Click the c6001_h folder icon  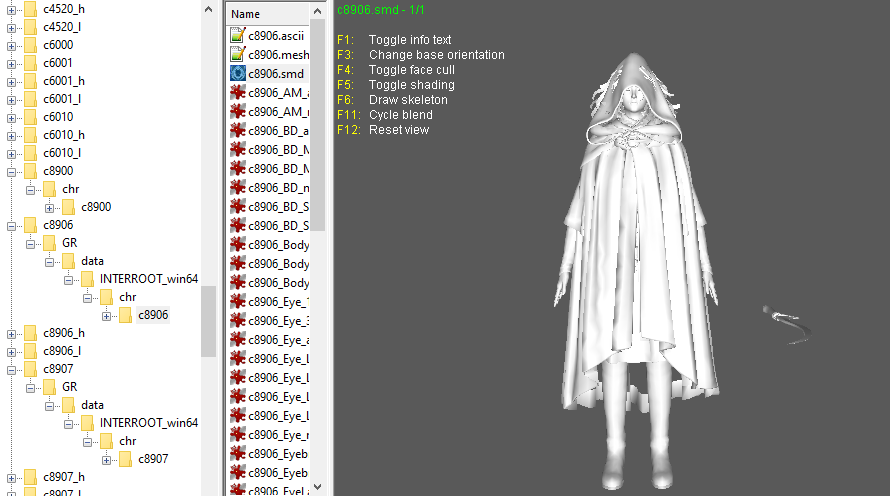point(31,81)
